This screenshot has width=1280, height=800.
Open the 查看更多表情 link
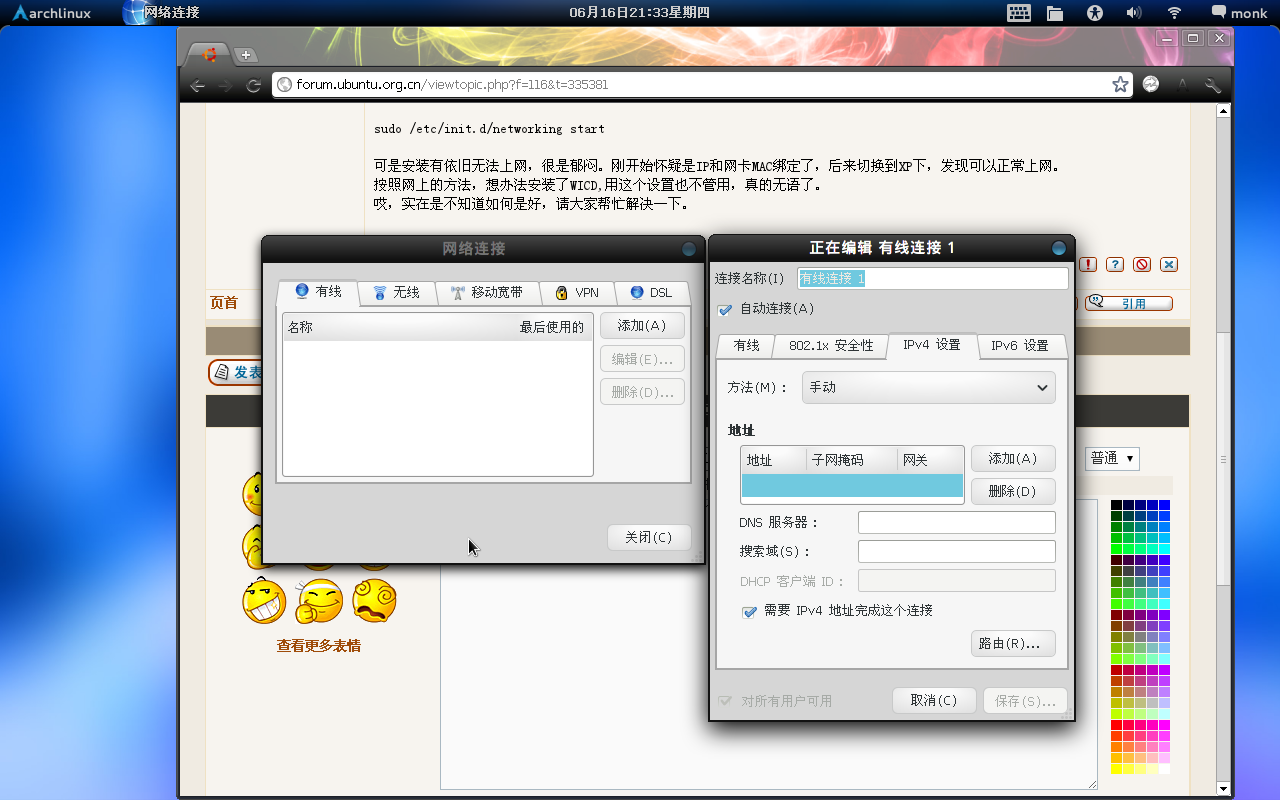[x=319, y=646]
